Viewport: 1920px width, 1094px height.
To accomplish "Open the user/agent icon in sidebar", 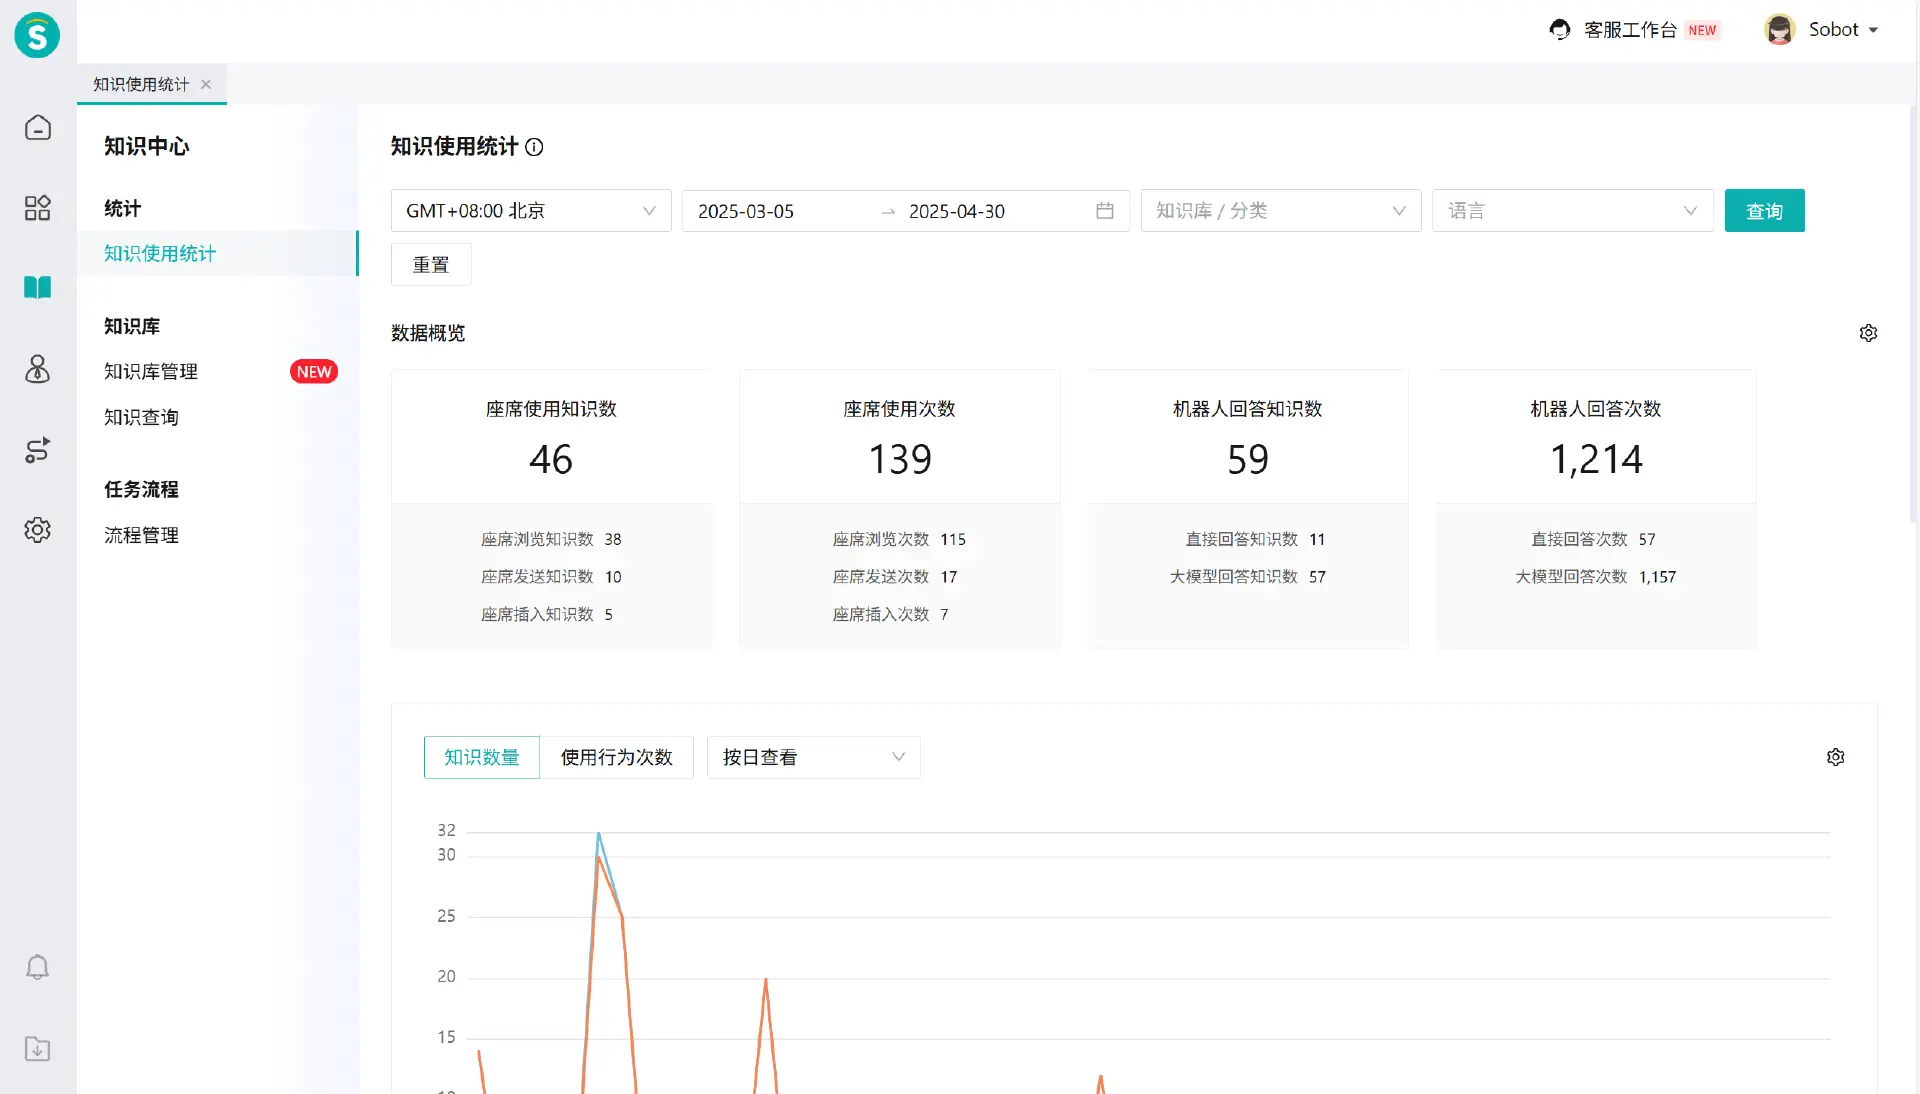I will point(37,369).
